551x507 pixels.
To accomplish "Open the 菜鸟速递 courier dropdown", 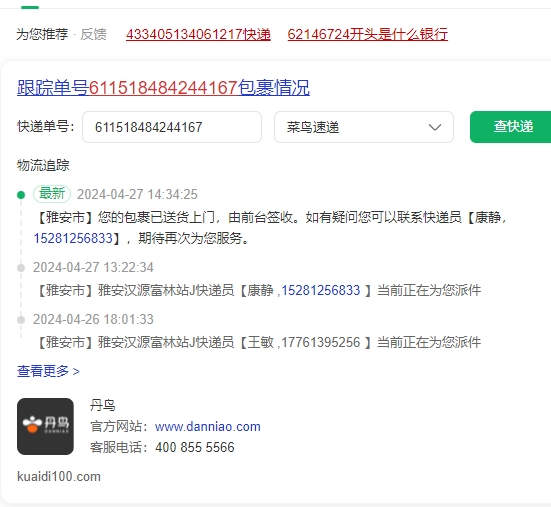I will click(364, 127).
